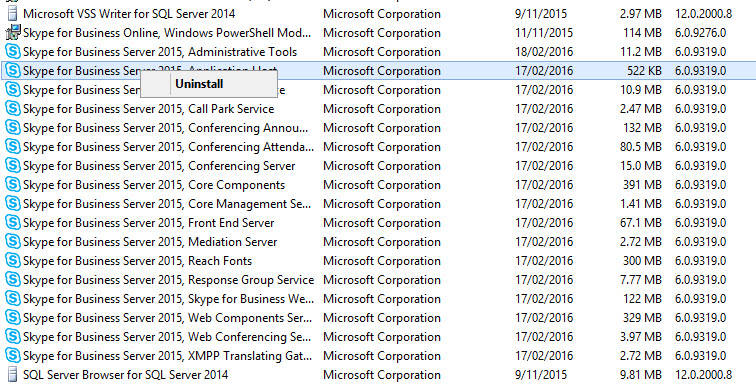Screen dimensions: 756x386
Task: Click the Skype icon of the 522 KB entry
Action: tap(13, 71)
